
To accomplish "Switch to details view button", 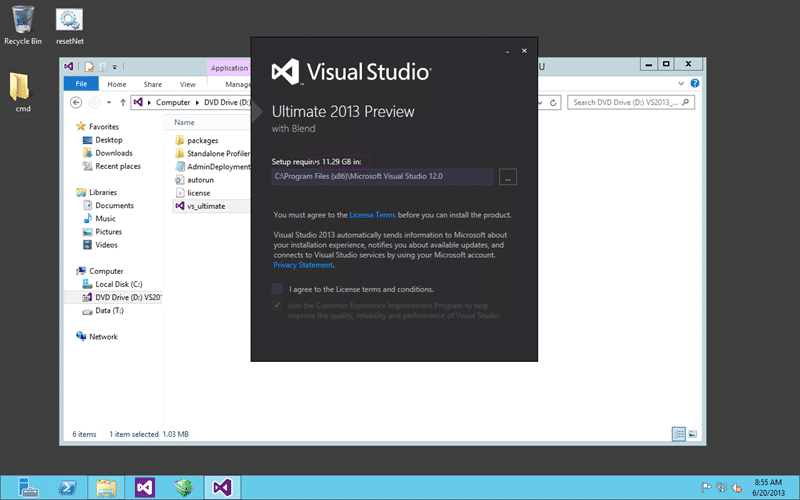I will click(679, 434).
